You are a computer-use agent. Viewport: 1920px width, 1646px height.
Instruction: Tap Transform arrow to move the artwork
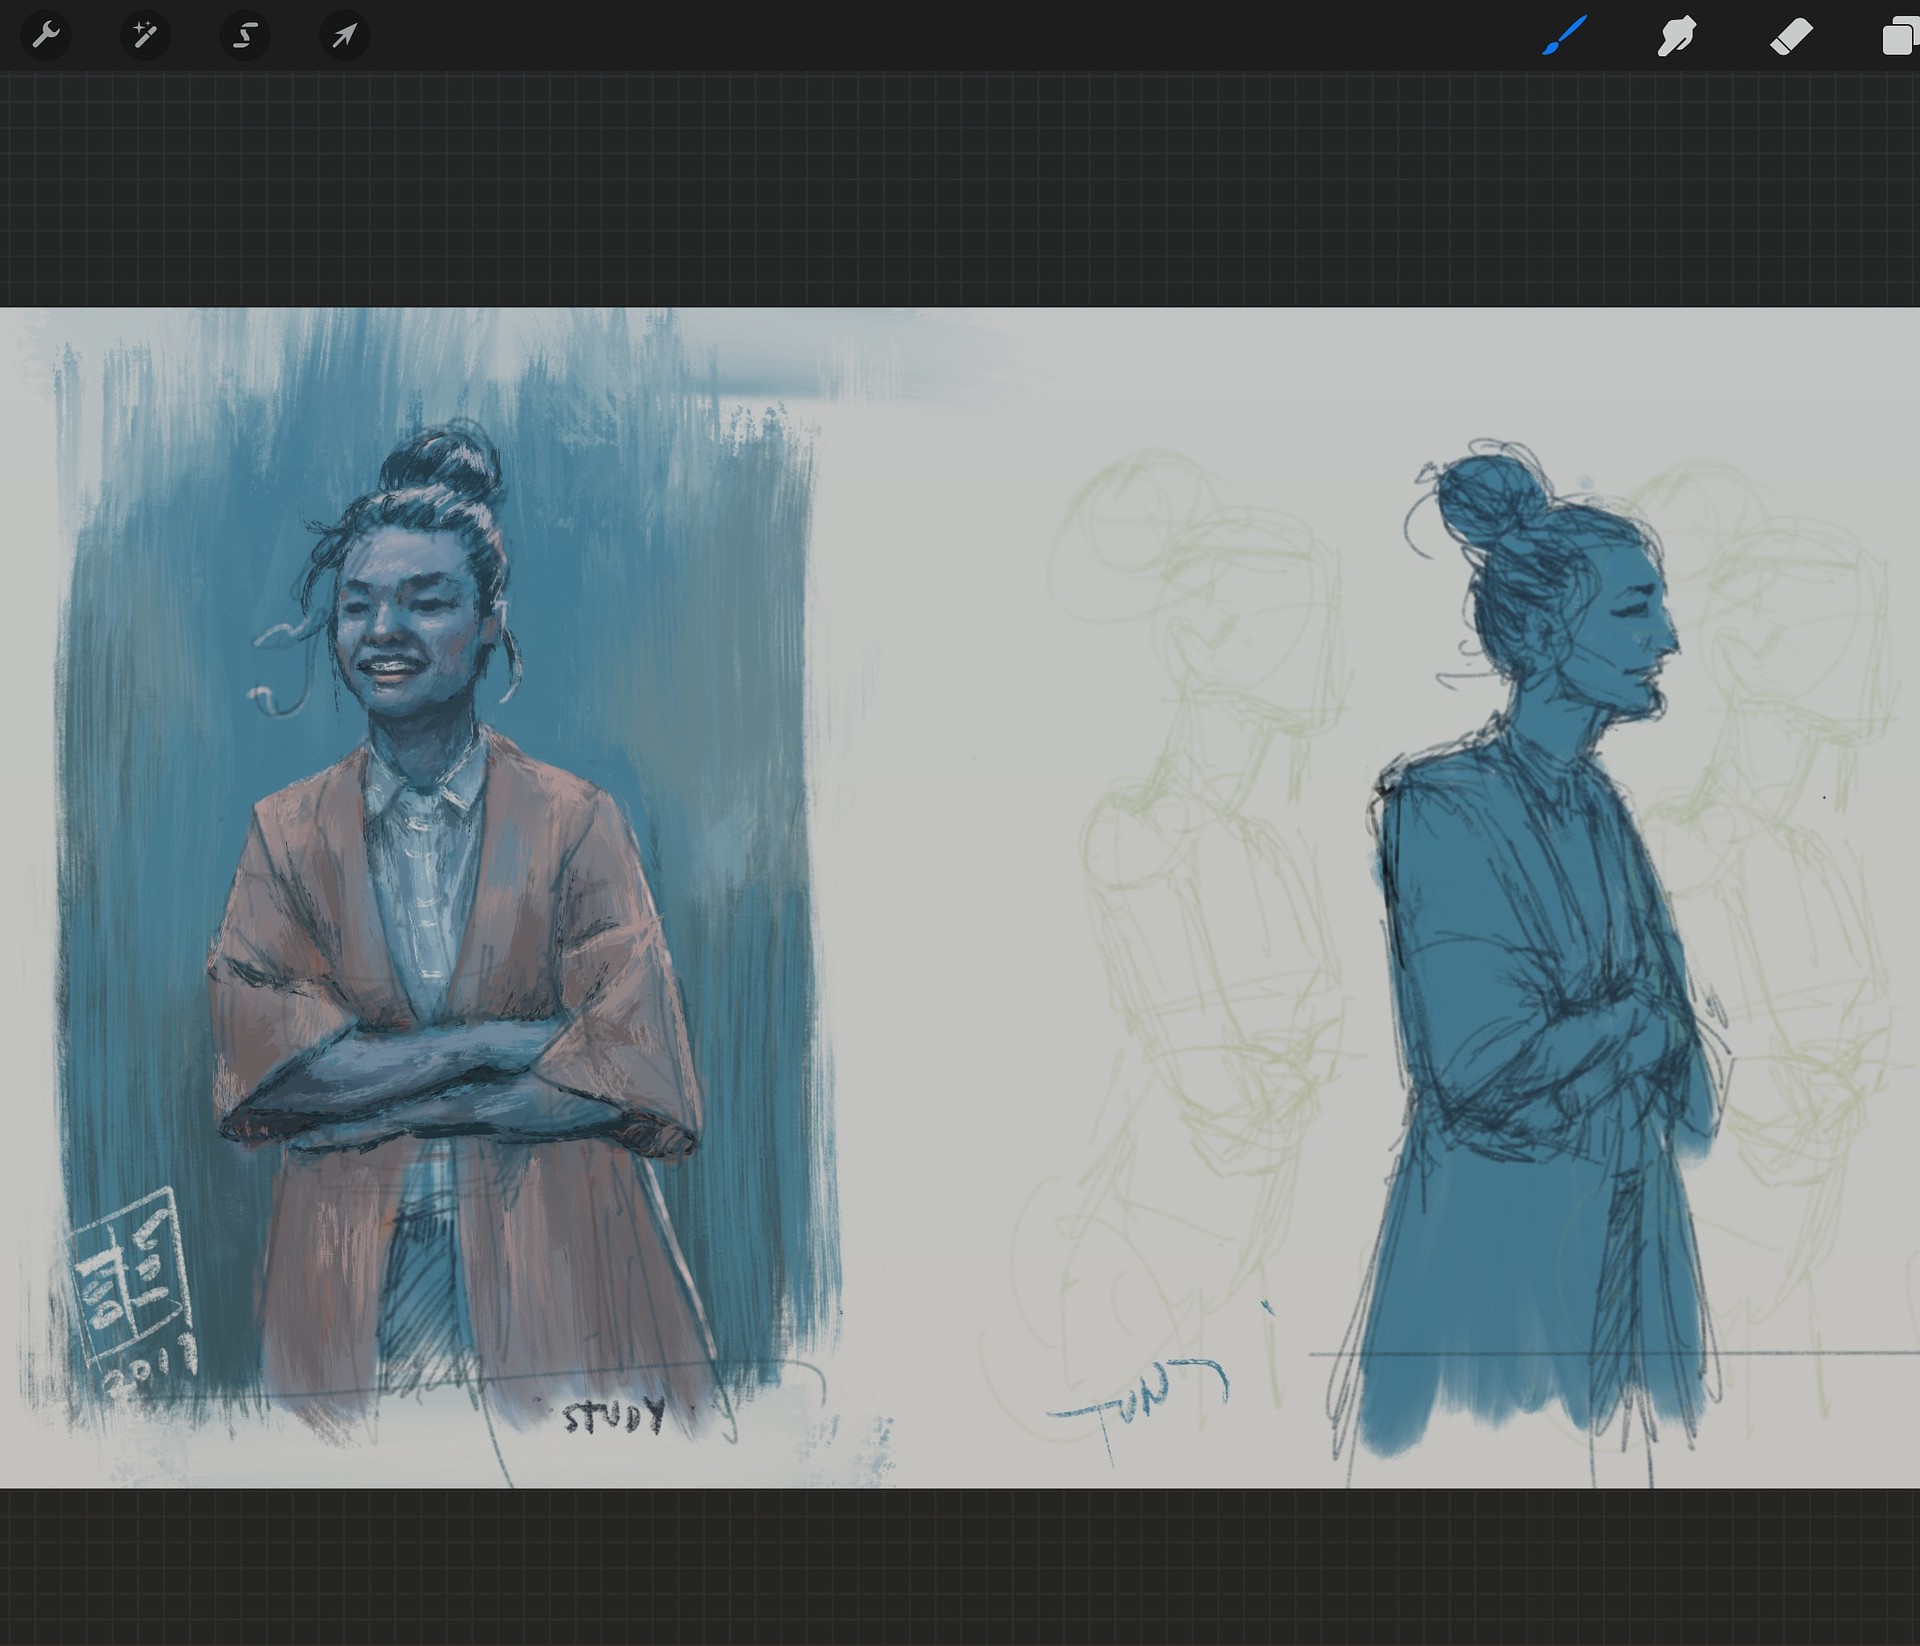tap(344, 35)
